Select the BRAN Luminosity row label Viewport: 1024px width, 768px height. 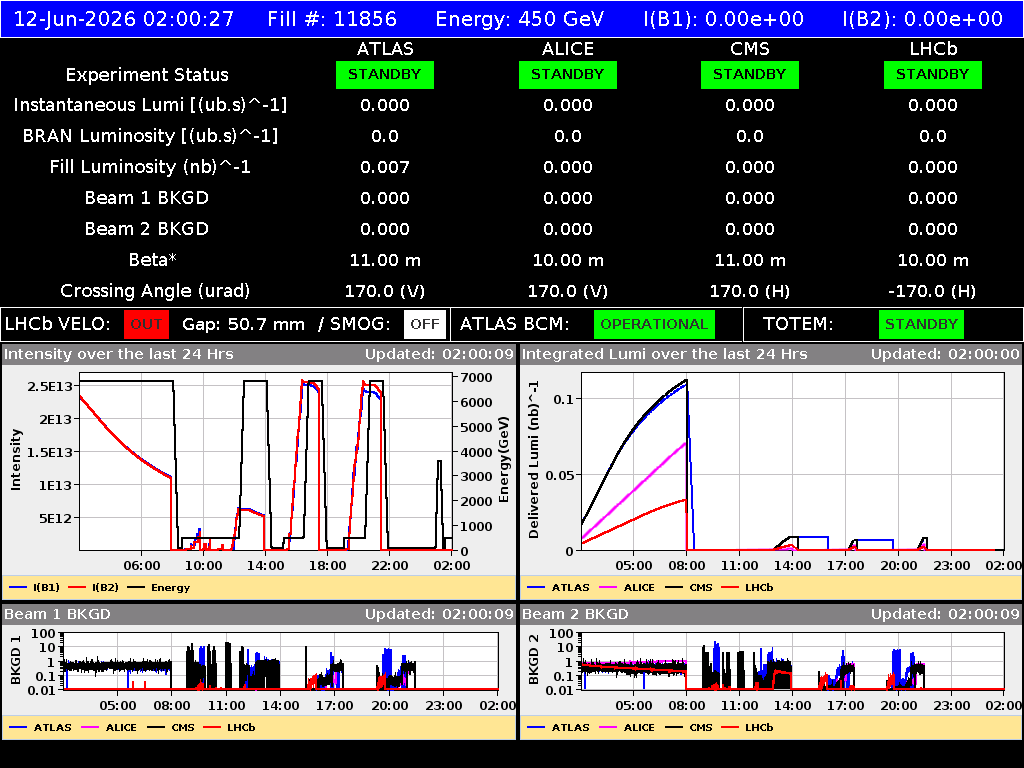[x=150, y=136]
